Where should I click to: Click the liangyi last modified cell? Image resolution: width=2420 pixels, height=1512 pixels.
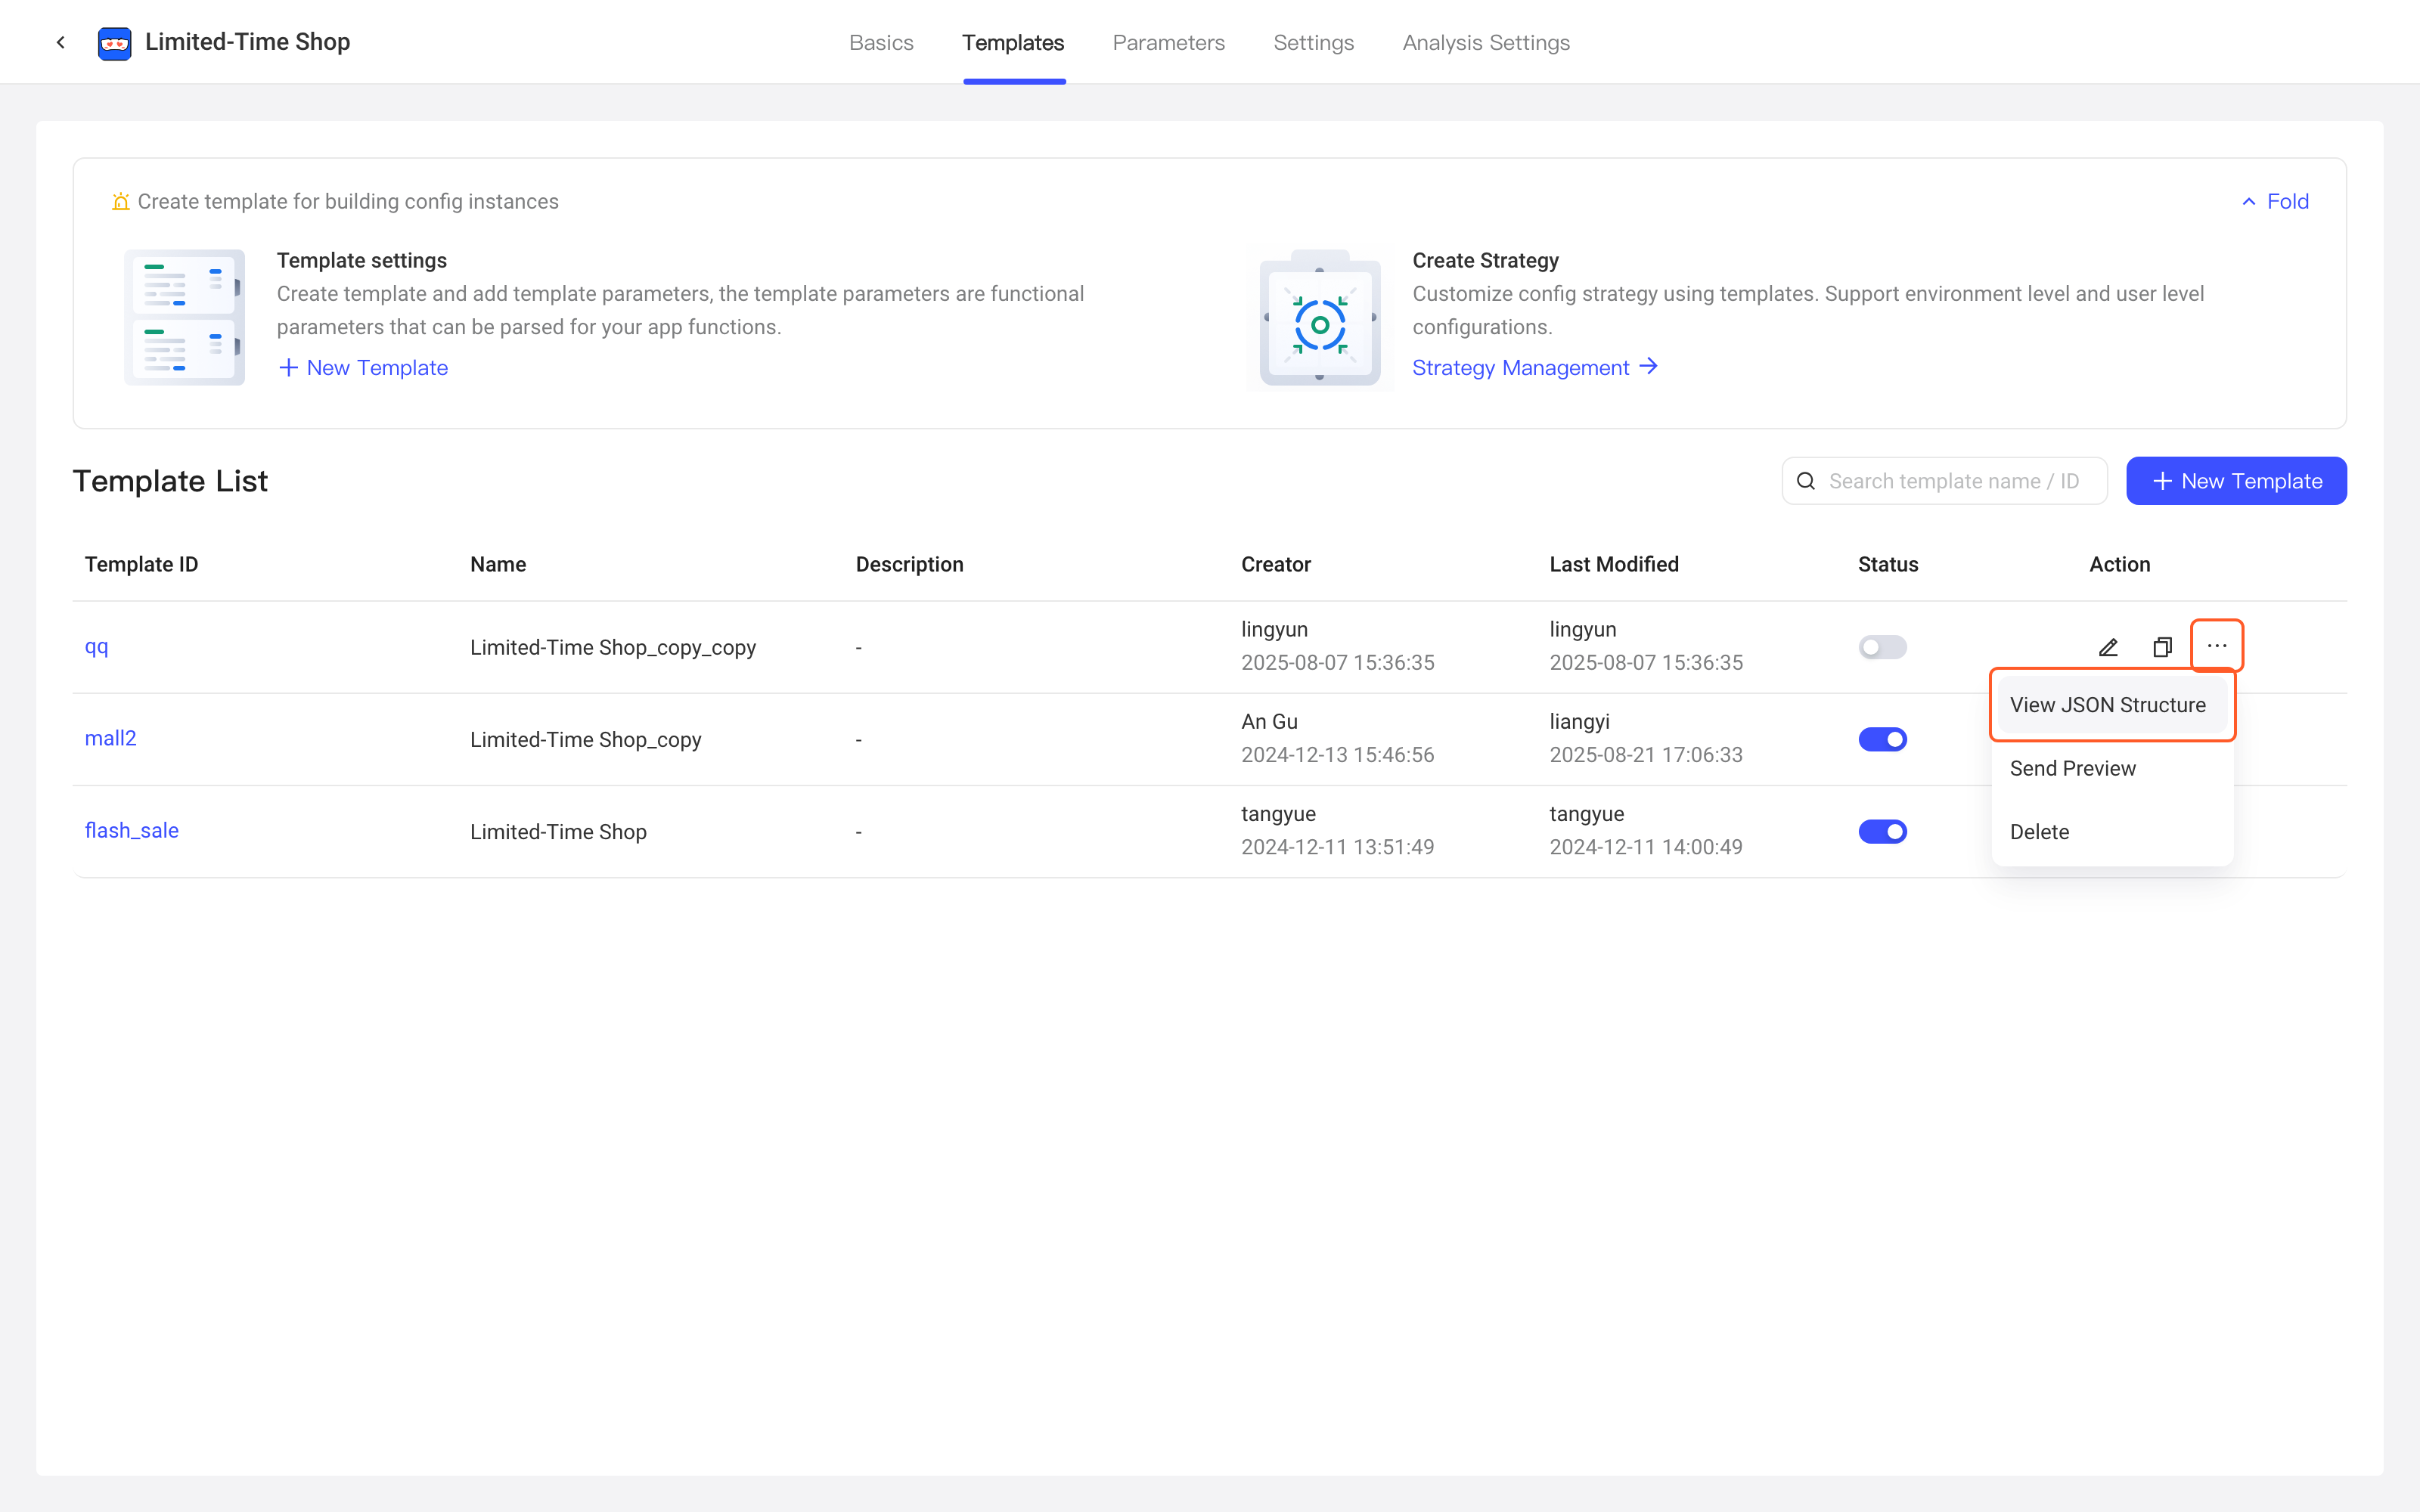pyautogui.click(x=1646, y=738)
